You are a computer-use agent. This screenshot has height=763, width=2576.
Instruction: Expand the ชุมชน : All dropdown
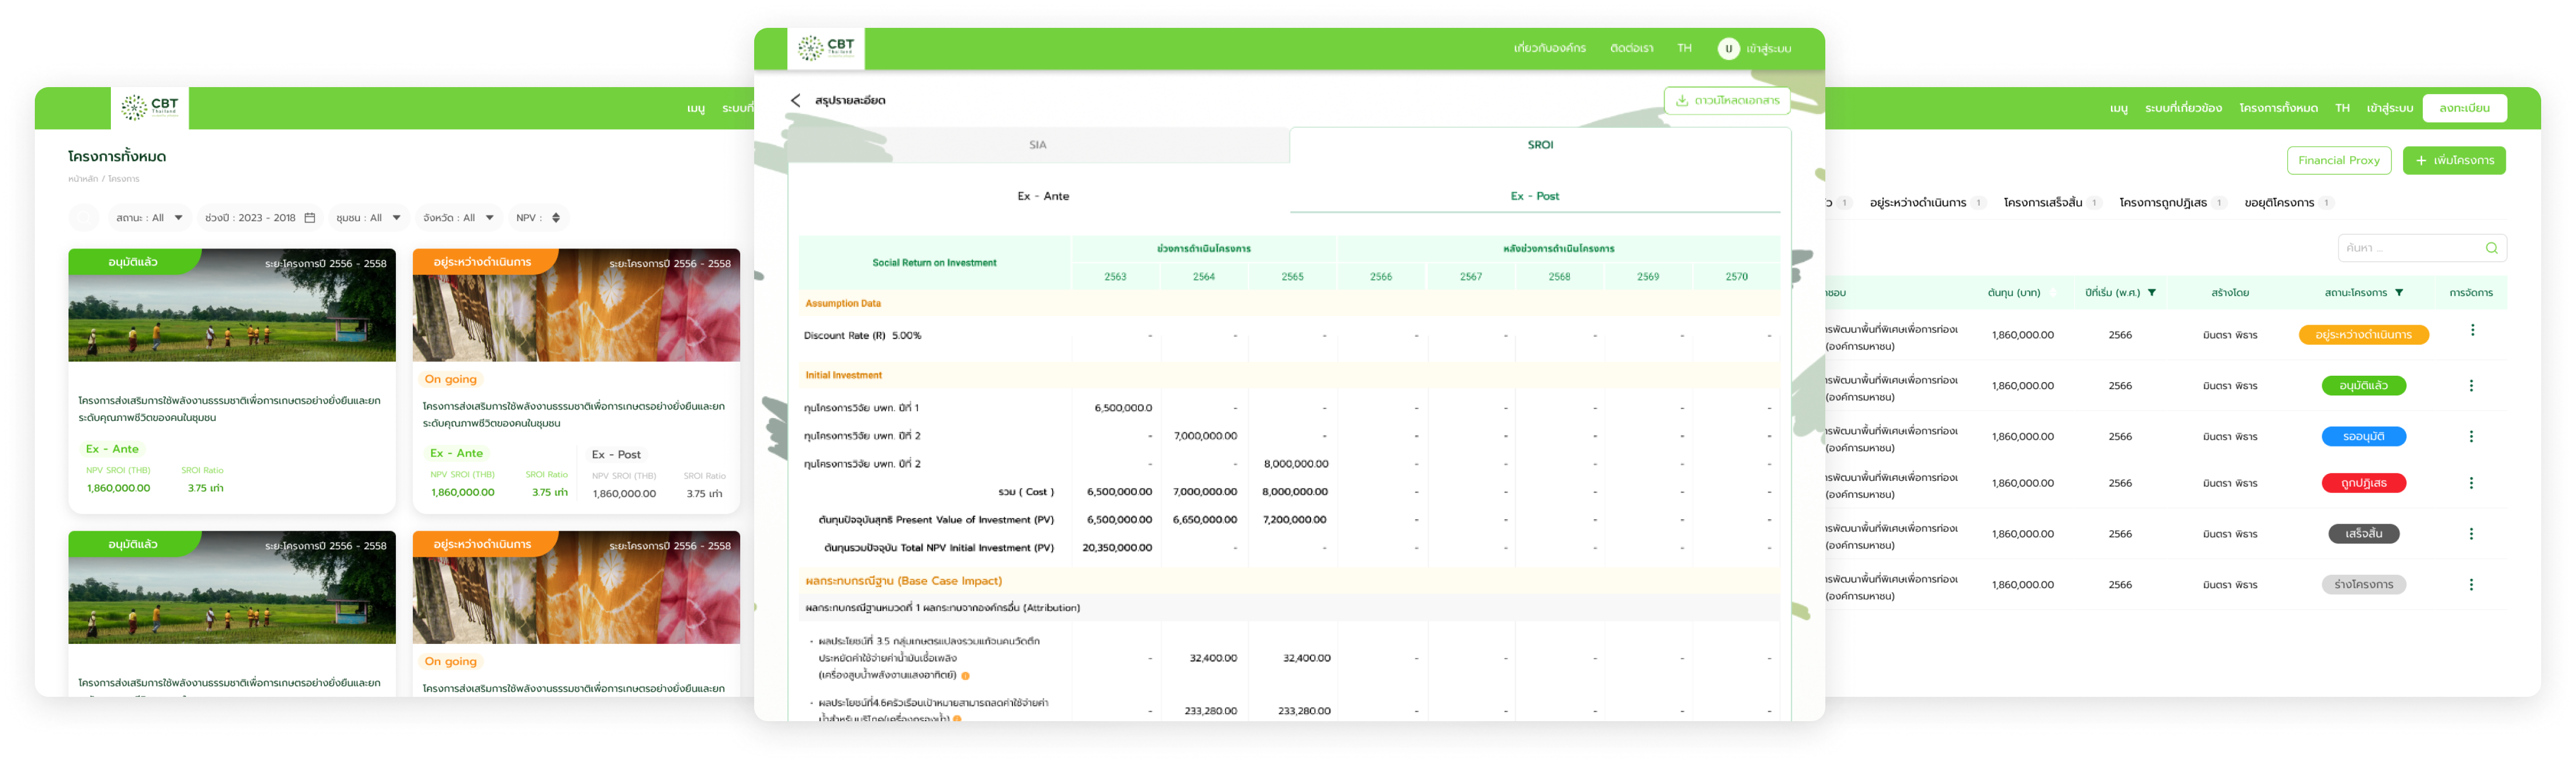pyautogui.click(x=369, y=218)
